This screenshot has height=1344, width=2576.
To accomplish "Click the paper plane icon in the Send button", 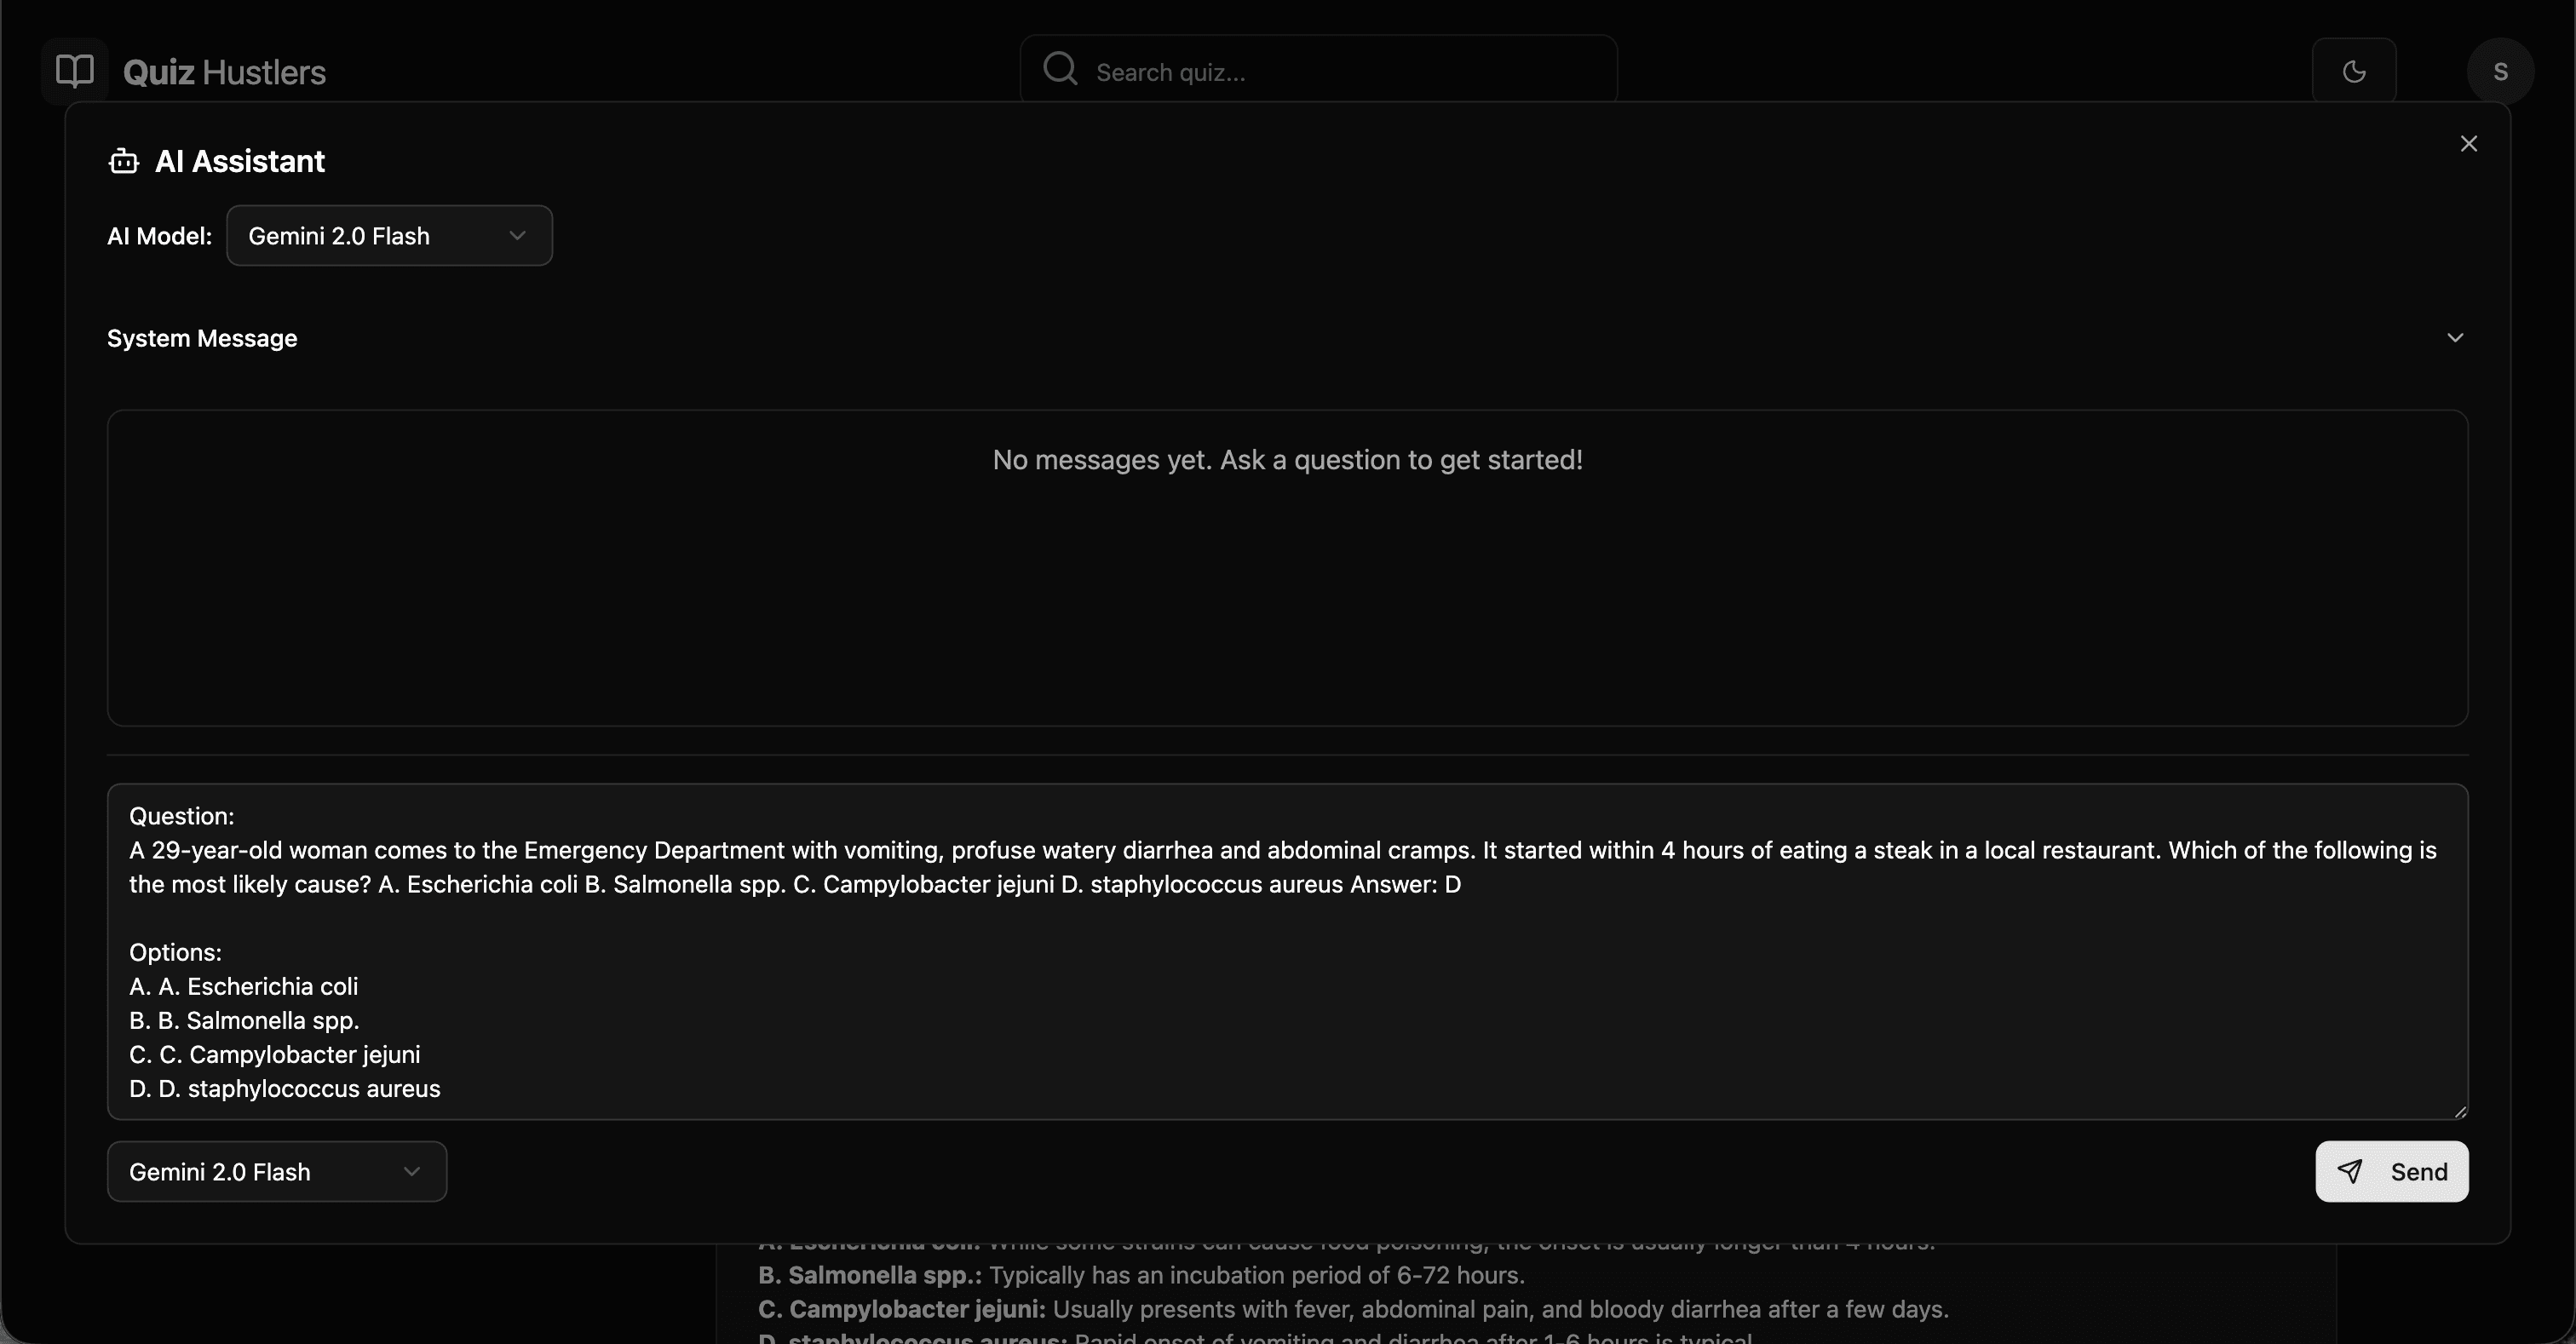I will click(2351, 1171).
